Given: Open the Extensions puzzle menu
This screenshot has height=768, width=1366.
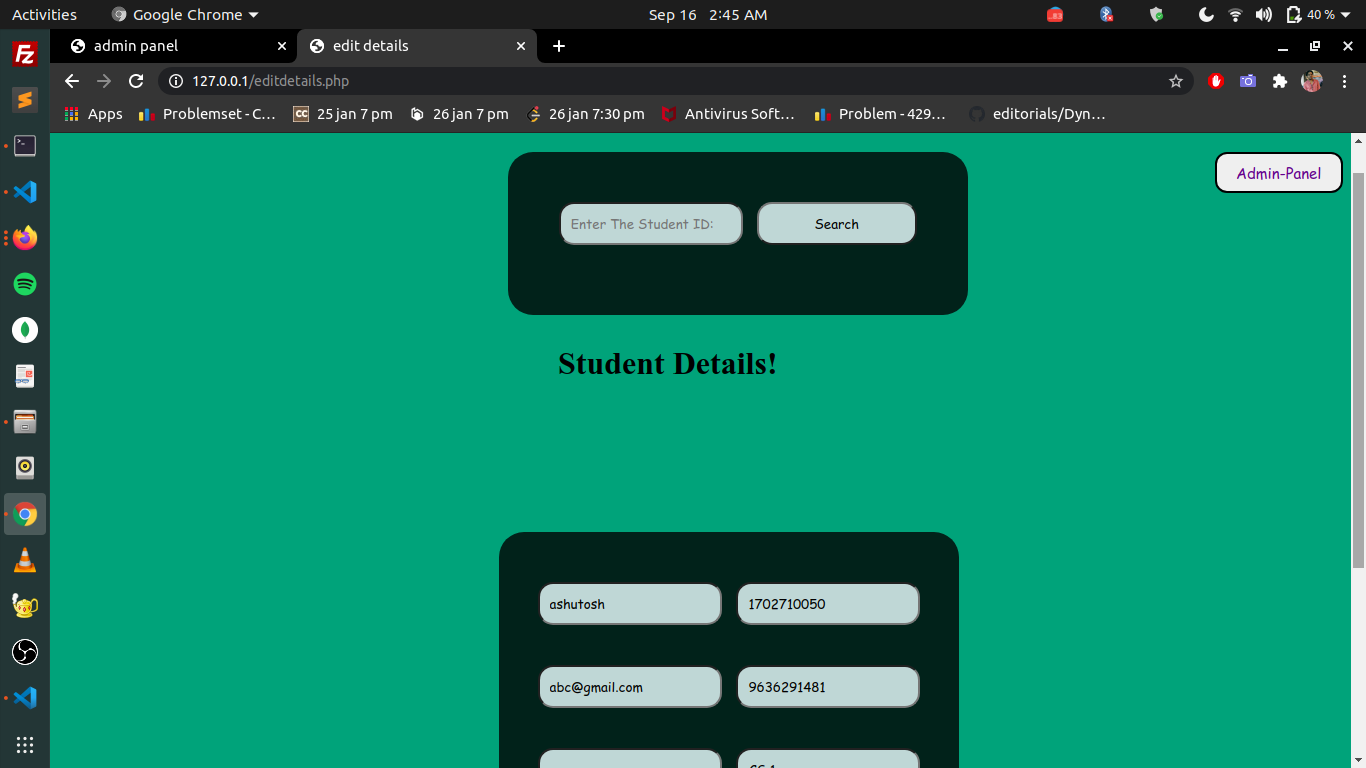Looking at the screenshot, I should pyautogui.click(x=1280, y=81).
